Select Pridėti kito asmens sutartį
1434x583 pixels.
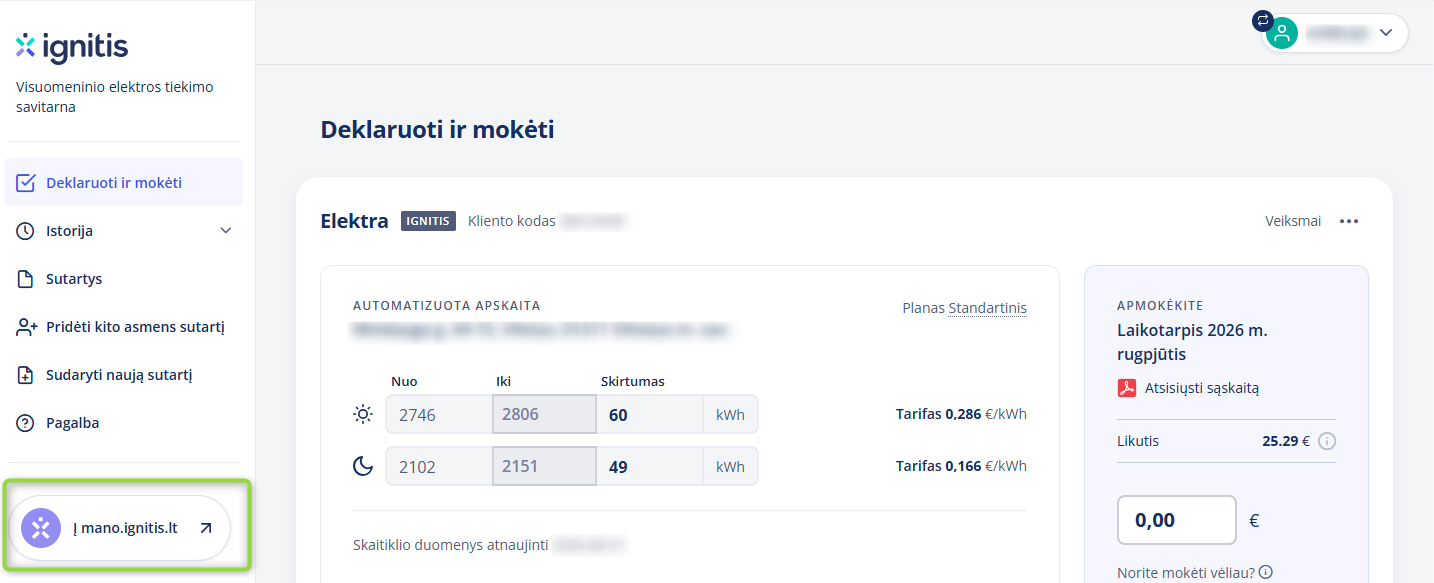pyautogui.click(x=124, y=327)
